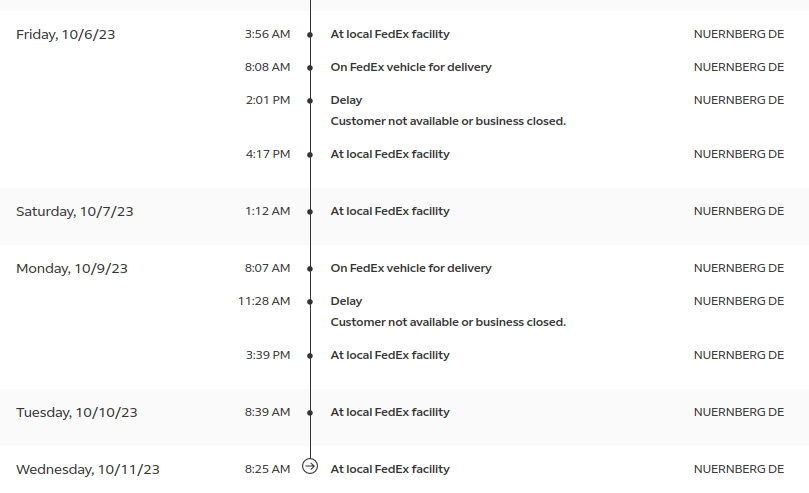Click Friday's 'On FedEx vehicle for delivery' status
The height and width of the screenshot is (493, 809).
coord(411,67)
